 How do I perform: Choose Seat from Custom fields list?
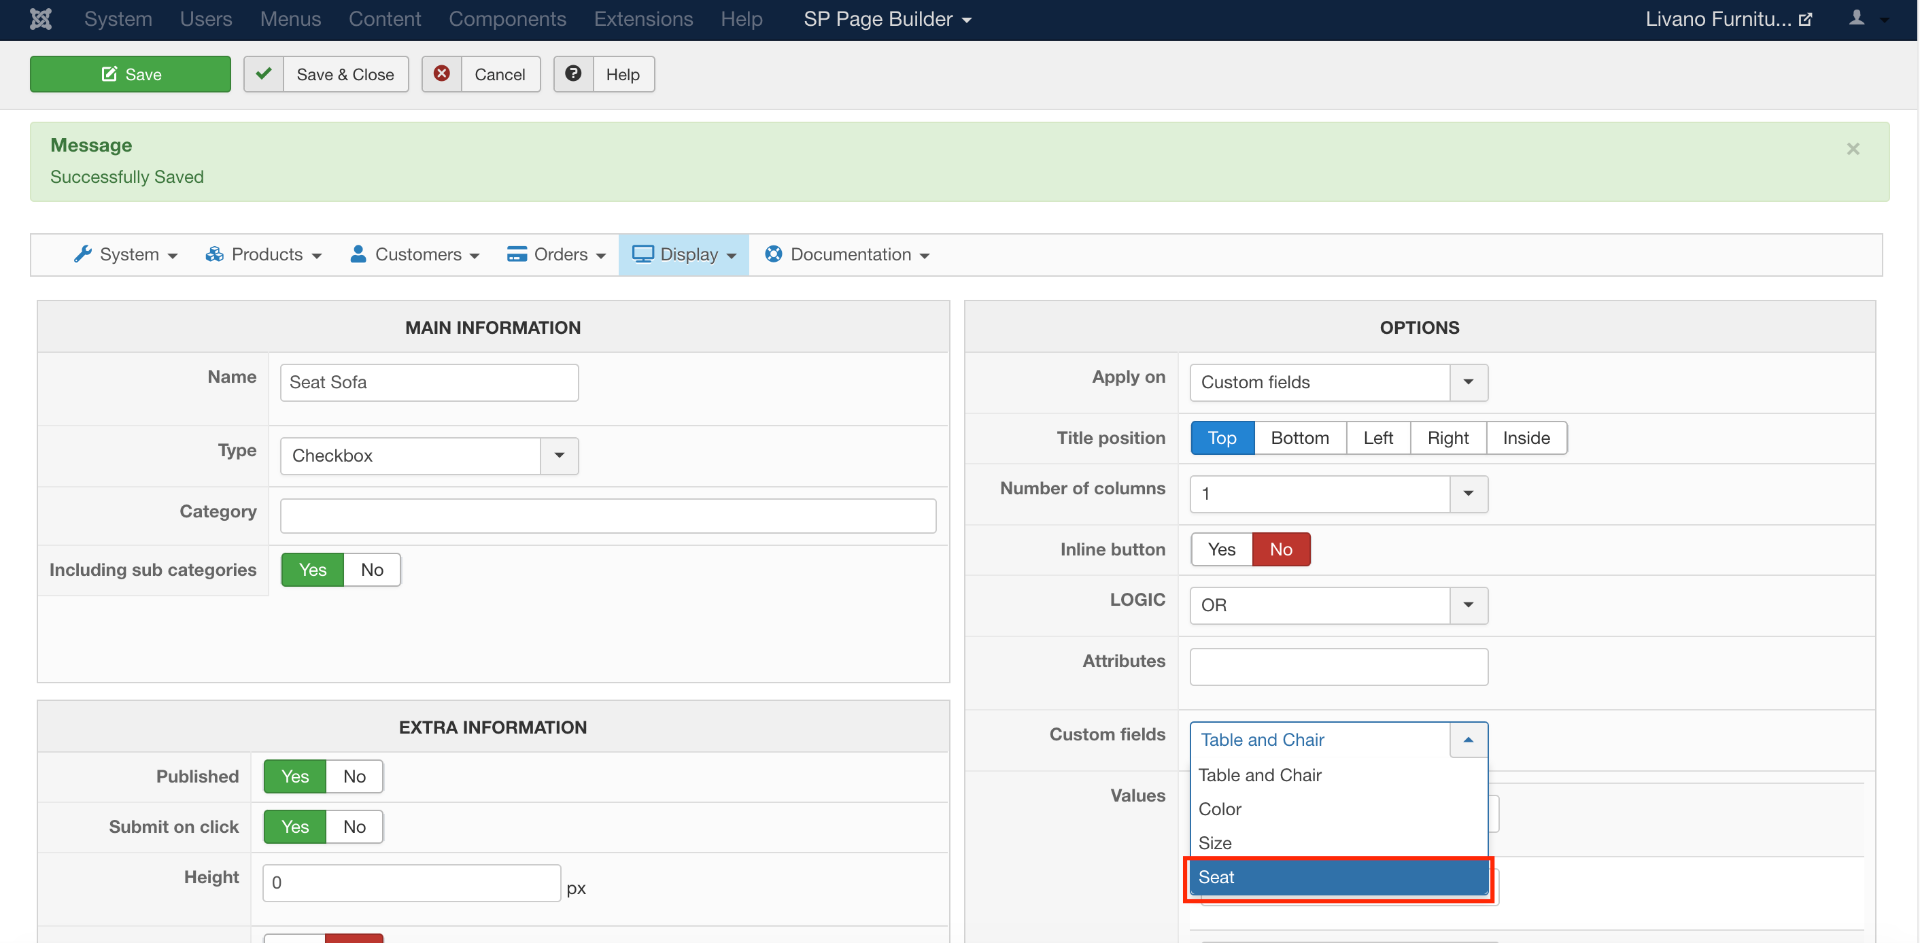click(x=1337, y=878)
